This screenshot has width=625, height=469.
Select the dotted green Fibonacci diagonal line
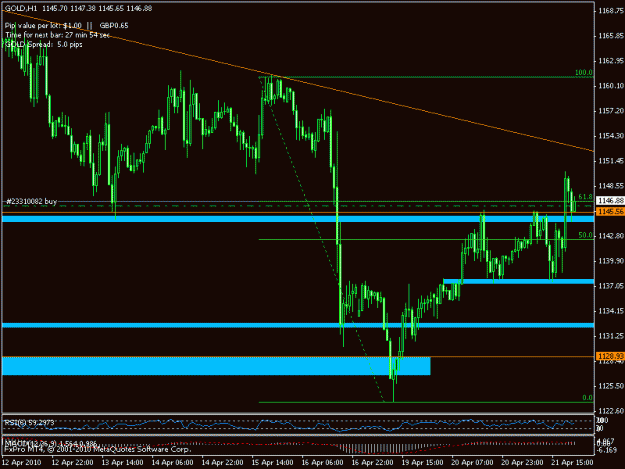tap(321, 239)
